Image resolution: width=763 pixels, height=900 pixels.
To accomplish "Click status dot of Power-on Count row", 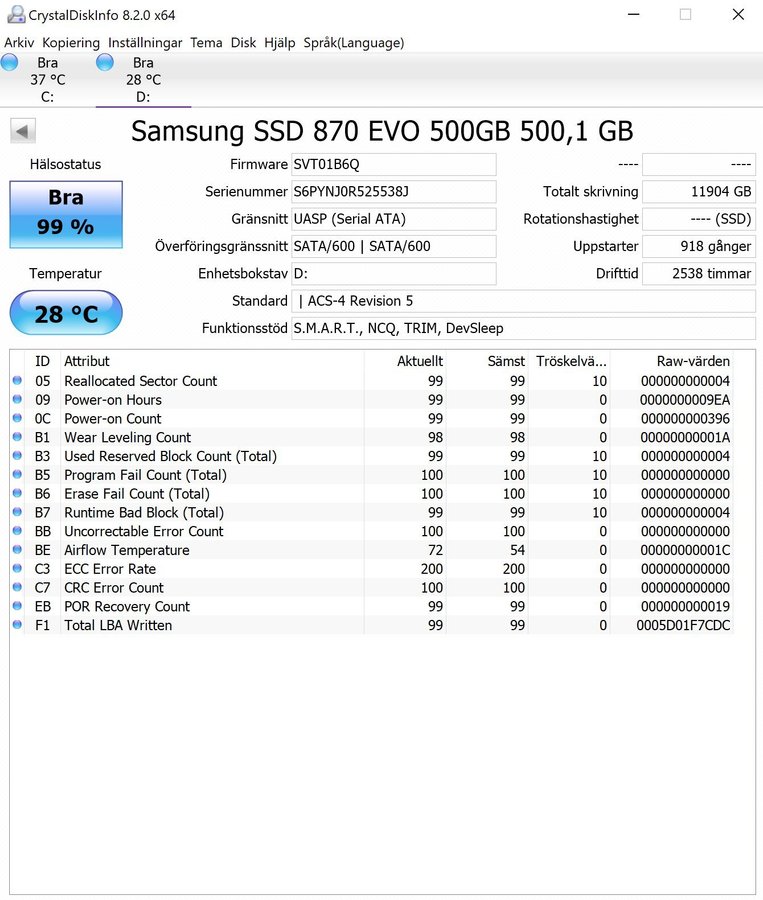I will coord(17,418).
